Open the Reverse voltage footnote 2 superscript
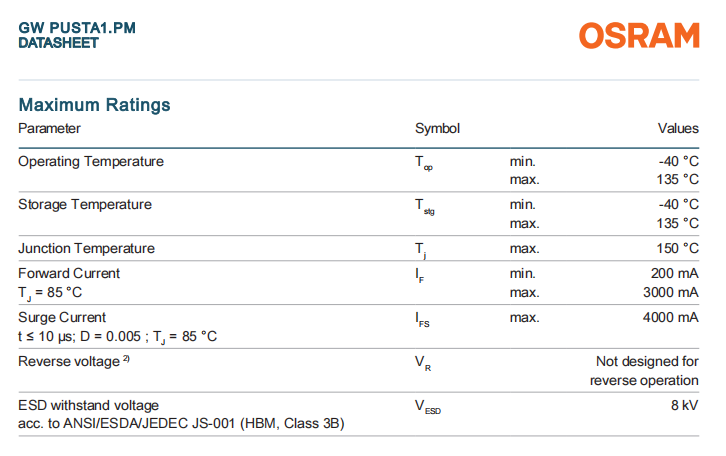Viewport: 726px width, 456px height. (x=126, y=359)
